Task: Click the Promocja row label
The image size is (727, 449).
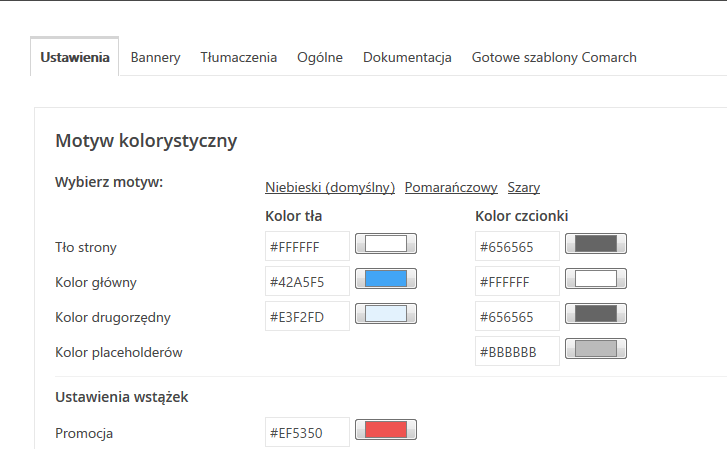Action: (84, 433)
